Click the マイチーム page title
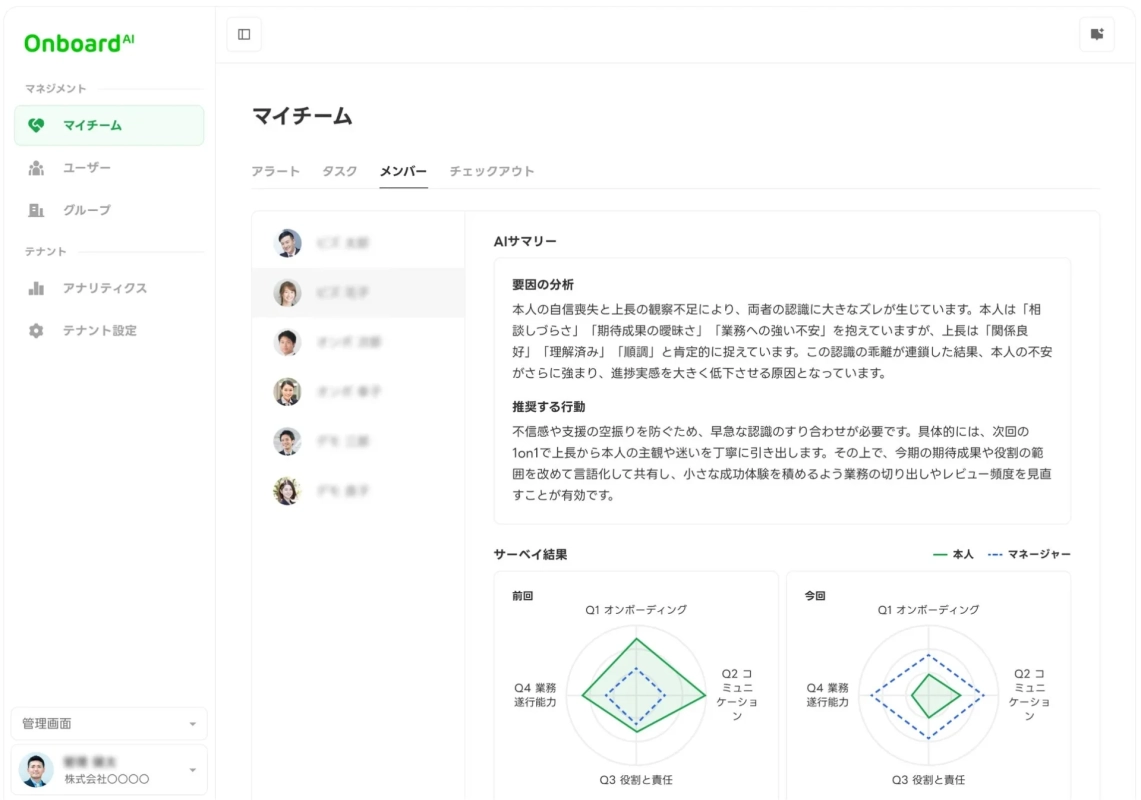 [x=302, y=116]
